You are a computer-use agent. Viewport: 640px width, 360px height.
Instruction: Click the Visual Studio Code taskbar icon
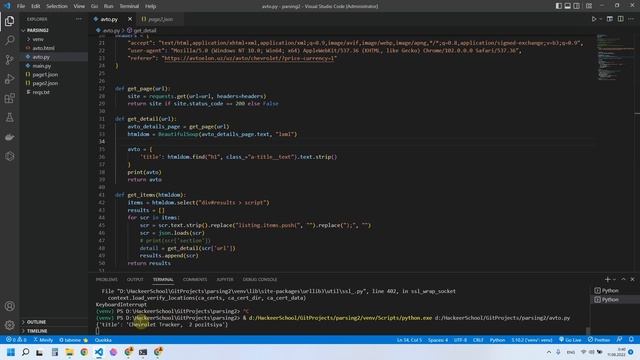(x=99, y=352)
